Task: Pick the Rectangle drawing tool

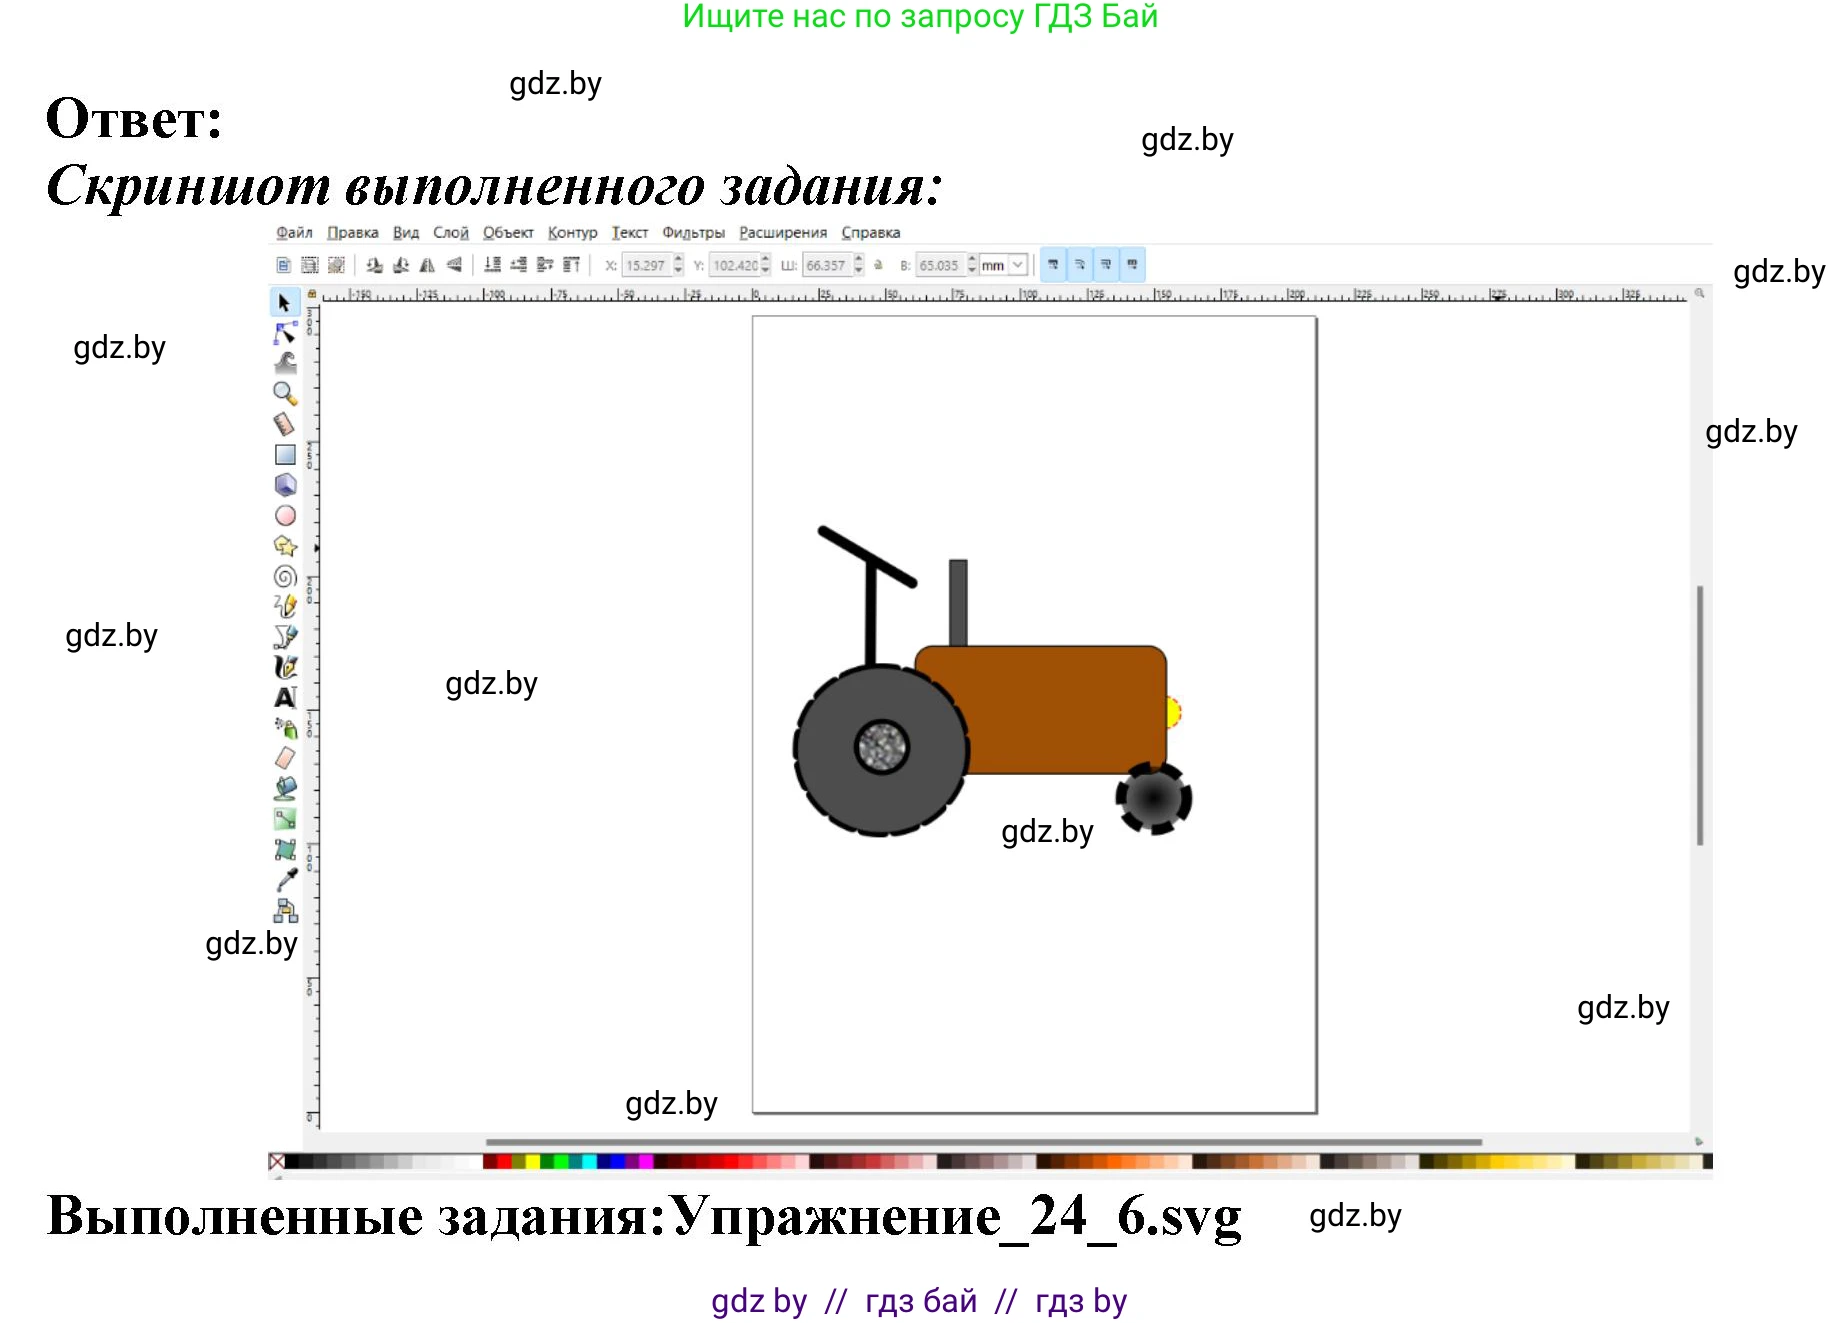Action: pos(285,455)
